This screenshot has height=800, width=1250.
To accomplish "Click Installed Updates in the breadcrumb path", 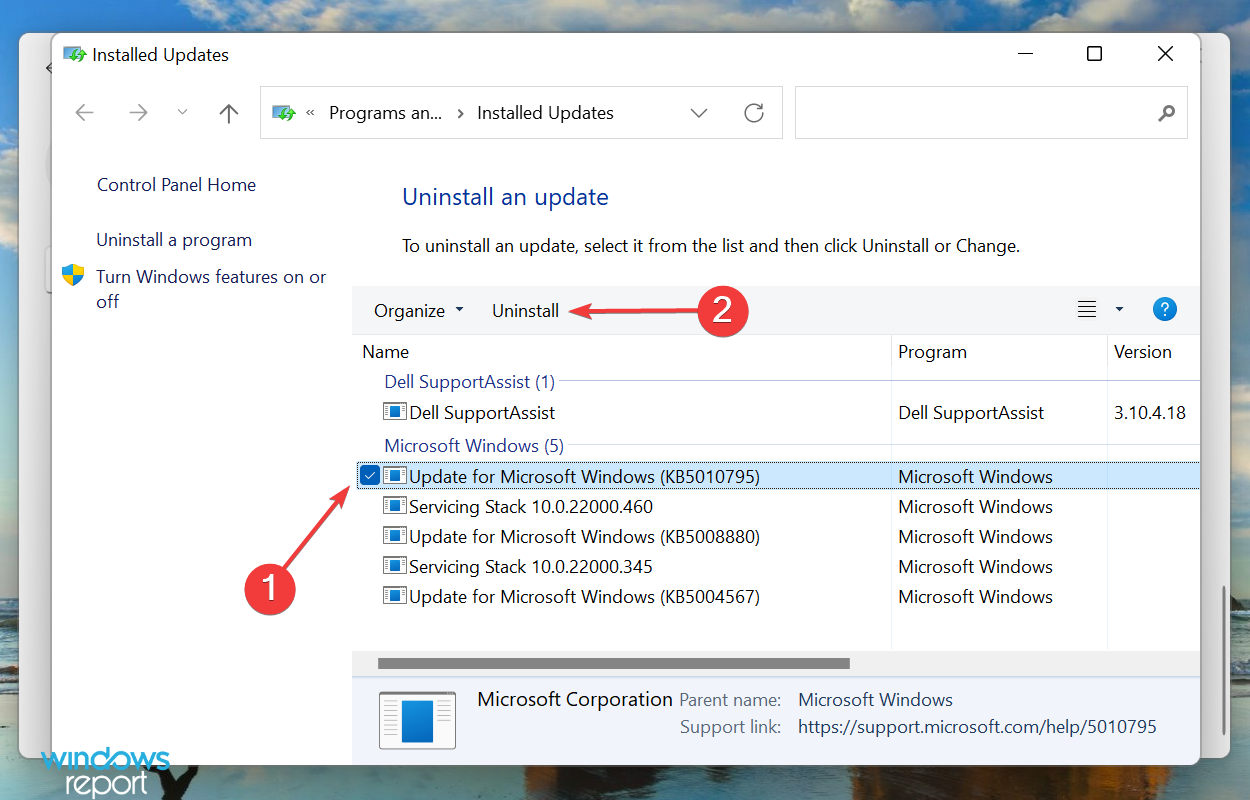I will 545,112.
